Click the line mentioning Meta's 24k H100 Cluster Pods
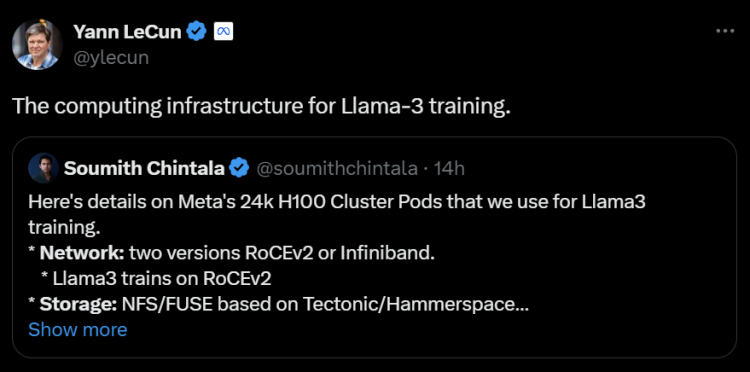 coord(337,202)
